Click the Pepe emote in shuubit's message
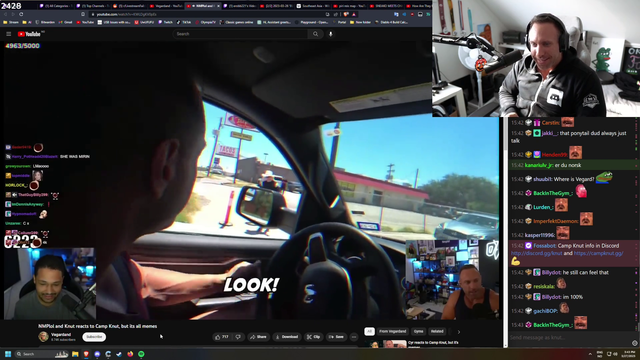This screenshot has height=360, width=640. pyautogui.click(x=604, y=177)
